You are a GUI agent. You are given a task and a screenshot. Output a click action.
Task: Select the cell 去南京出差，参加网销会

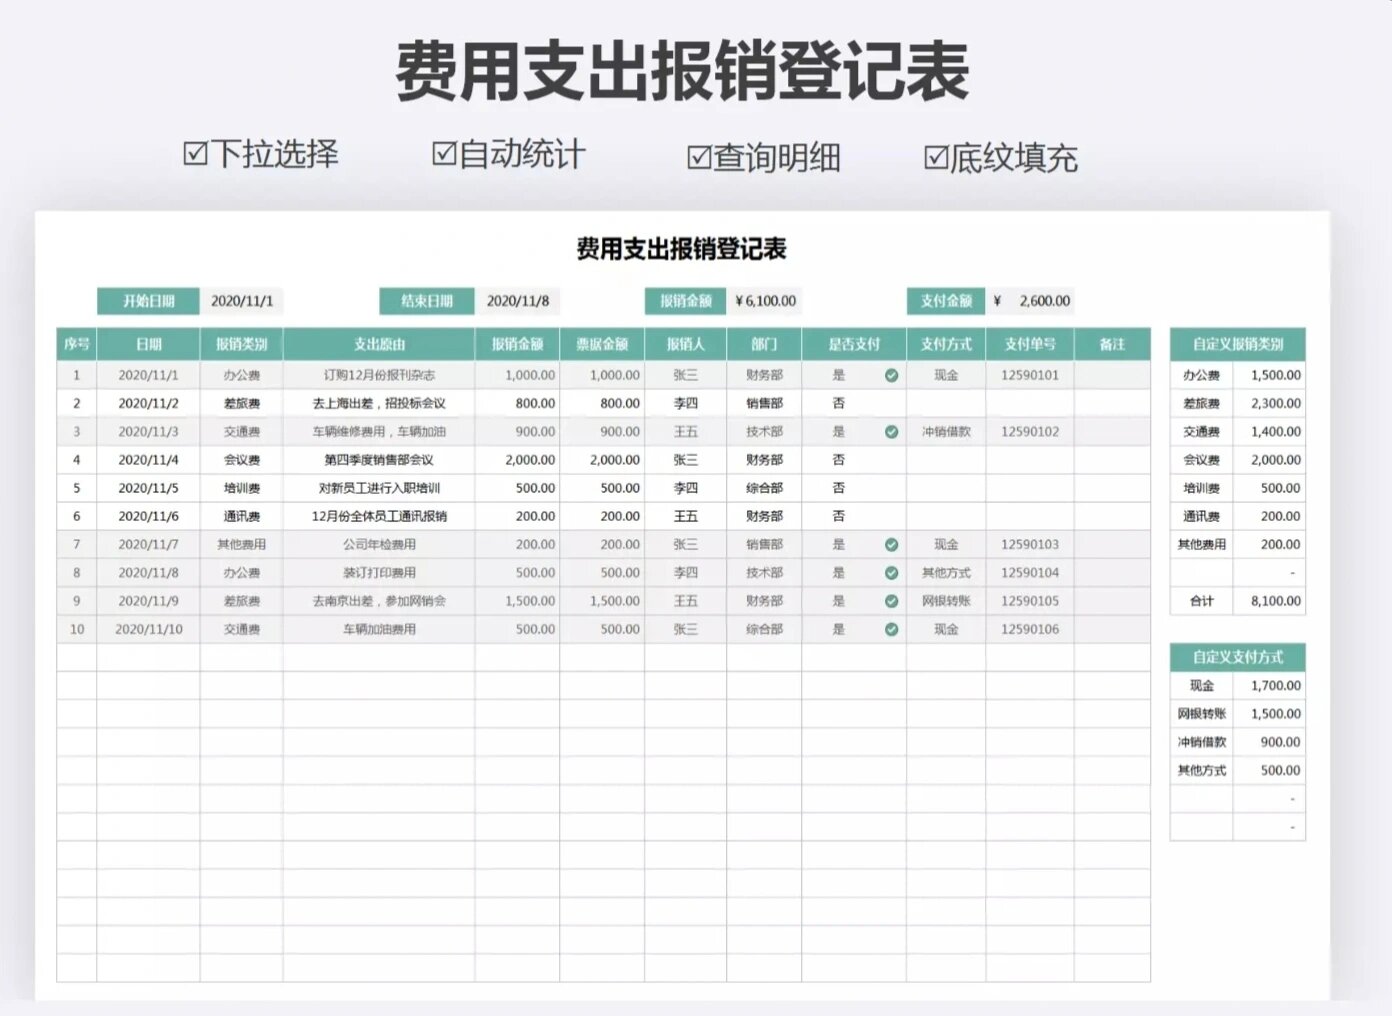pyautogui.click(x=379, y=601)
